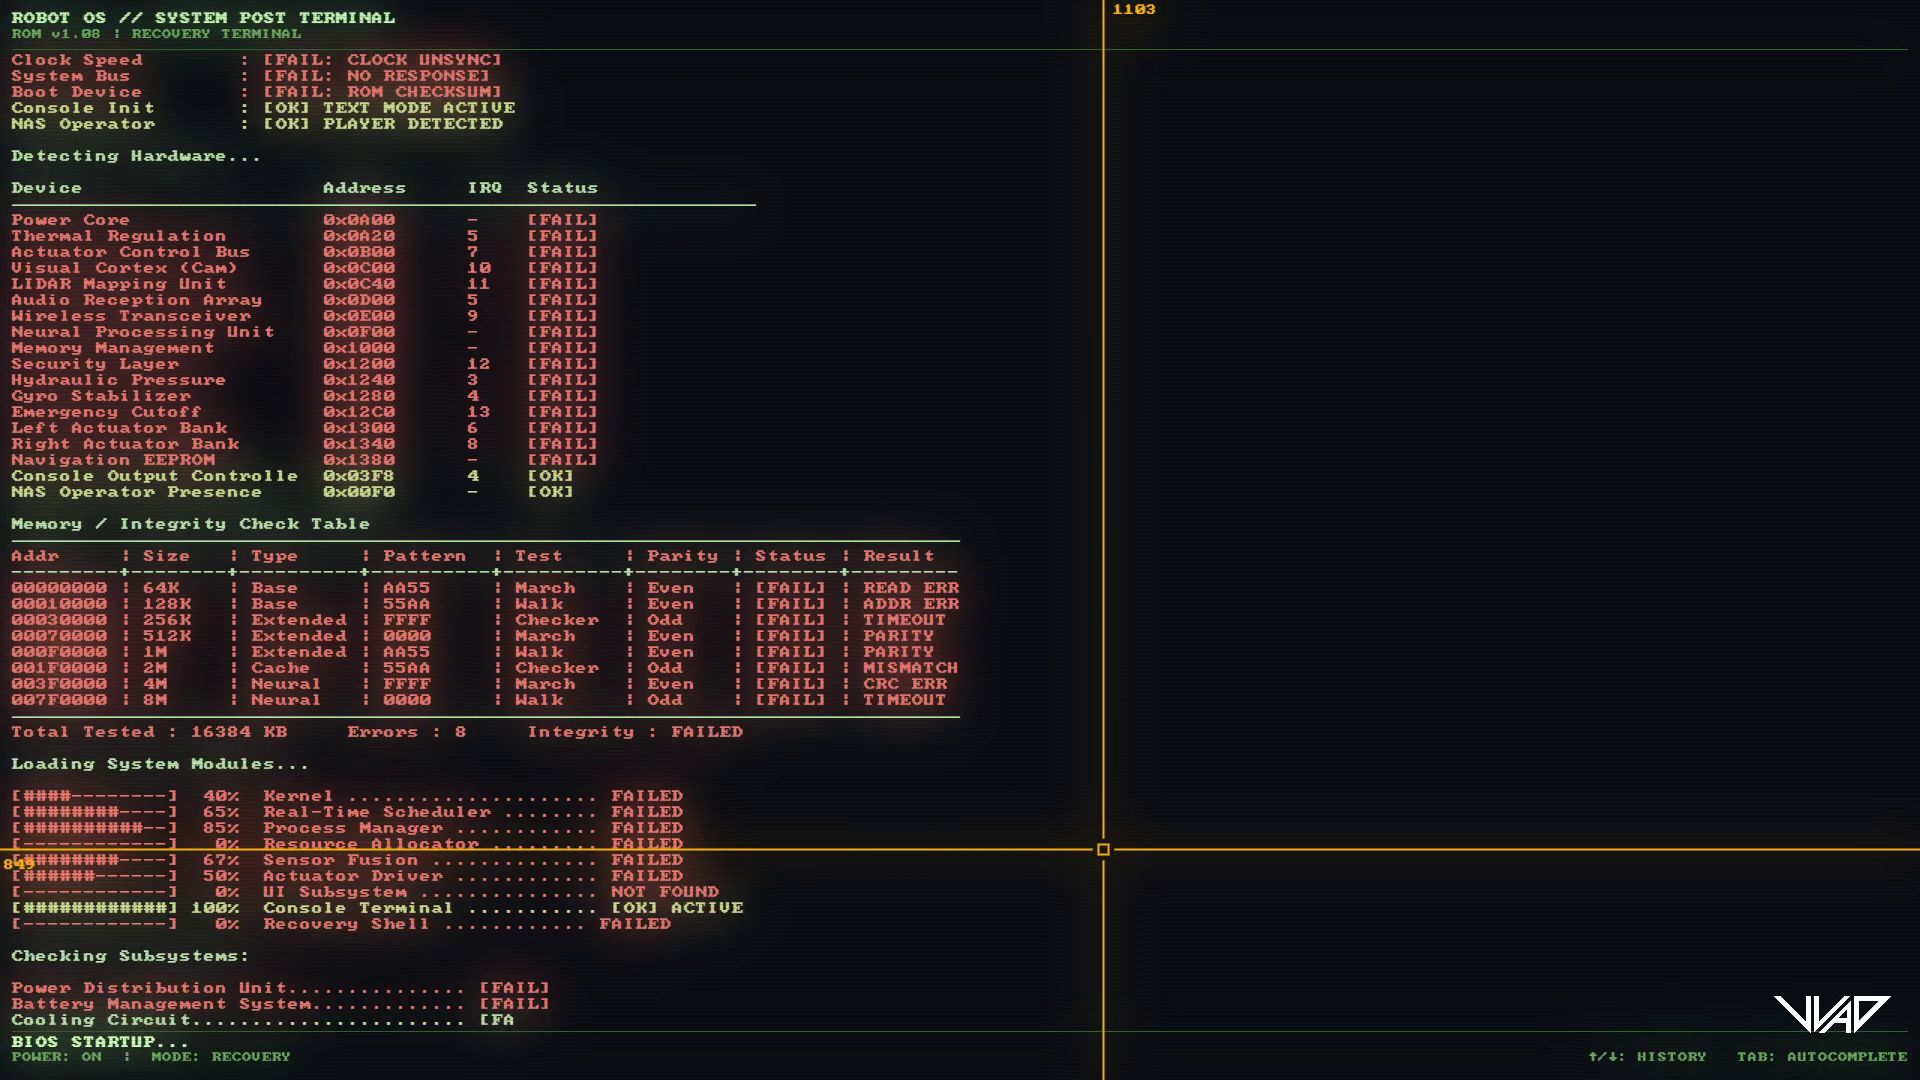Click the 'BIOS STARTUP...' command prompt line

[x=100, y=1042]
